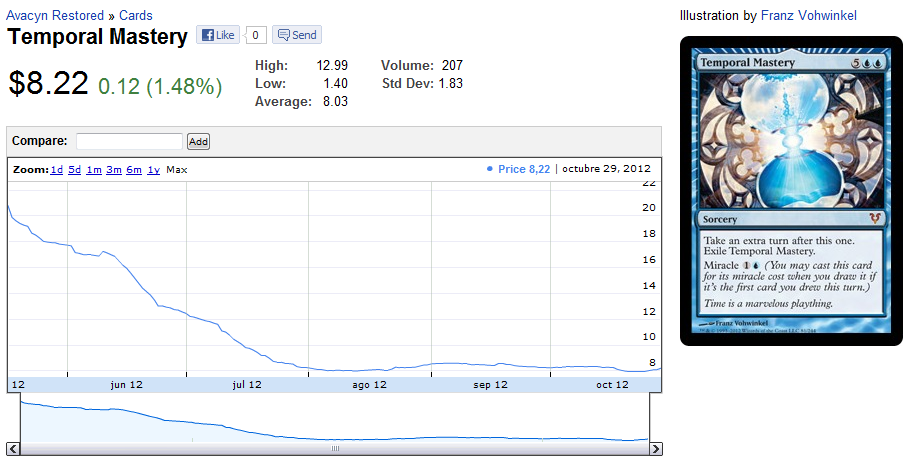Click the 14 y-axis price label

pos(649,285)
